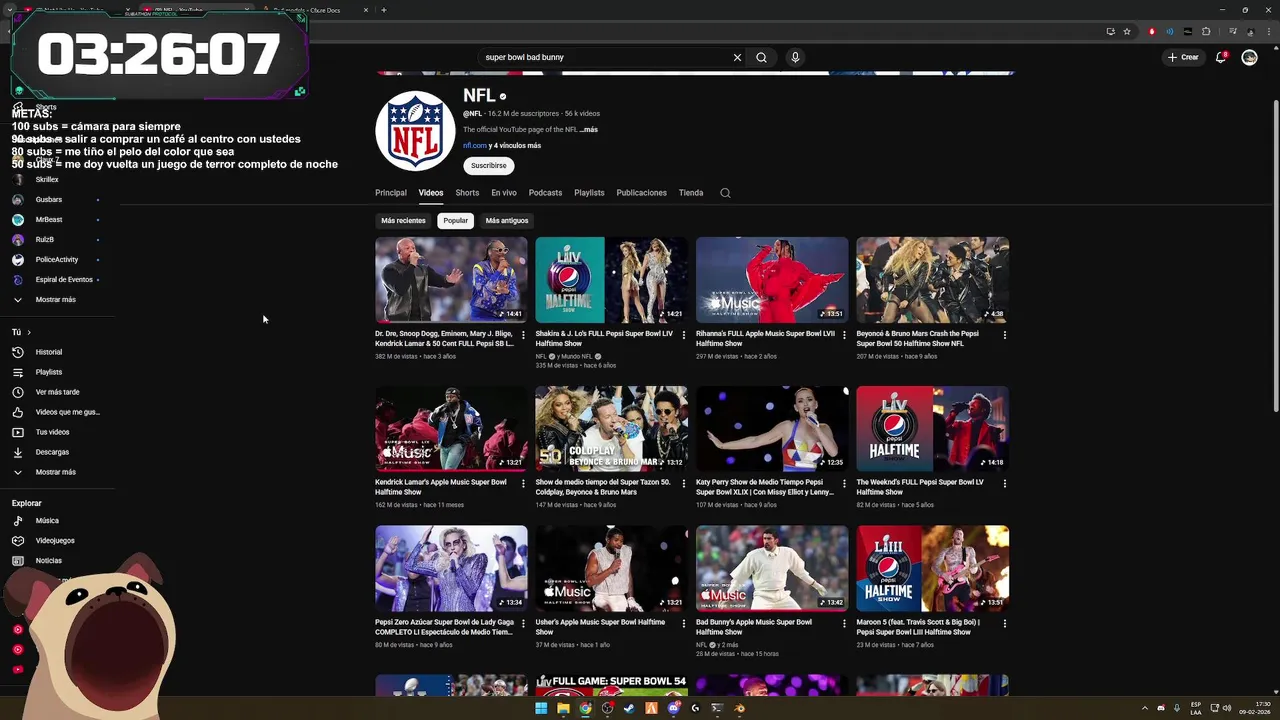Show hidden system tray icons
Screen dimensions: 1280x720
tap(1146, 708)
